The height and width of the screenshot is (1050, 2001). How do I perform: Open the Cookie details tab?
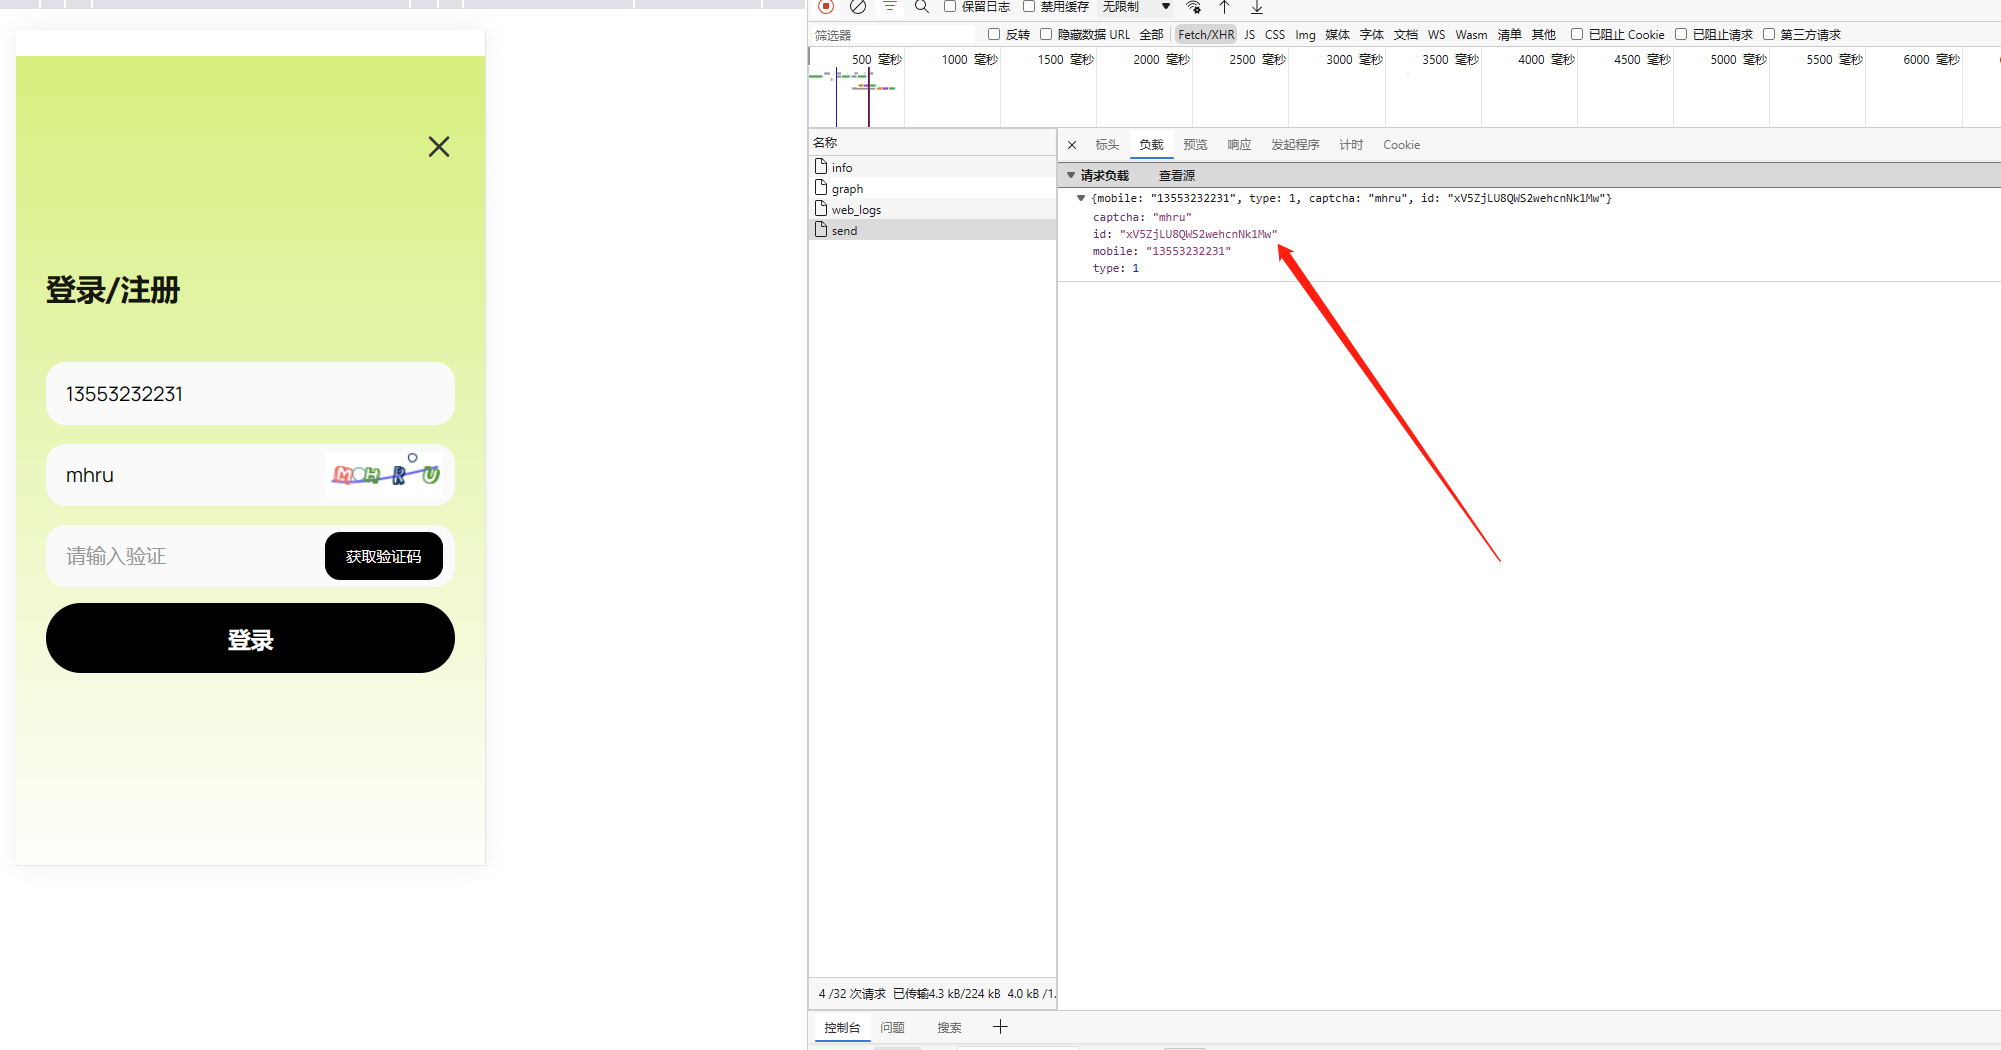pyautogui.click(x=1401, y=145)
